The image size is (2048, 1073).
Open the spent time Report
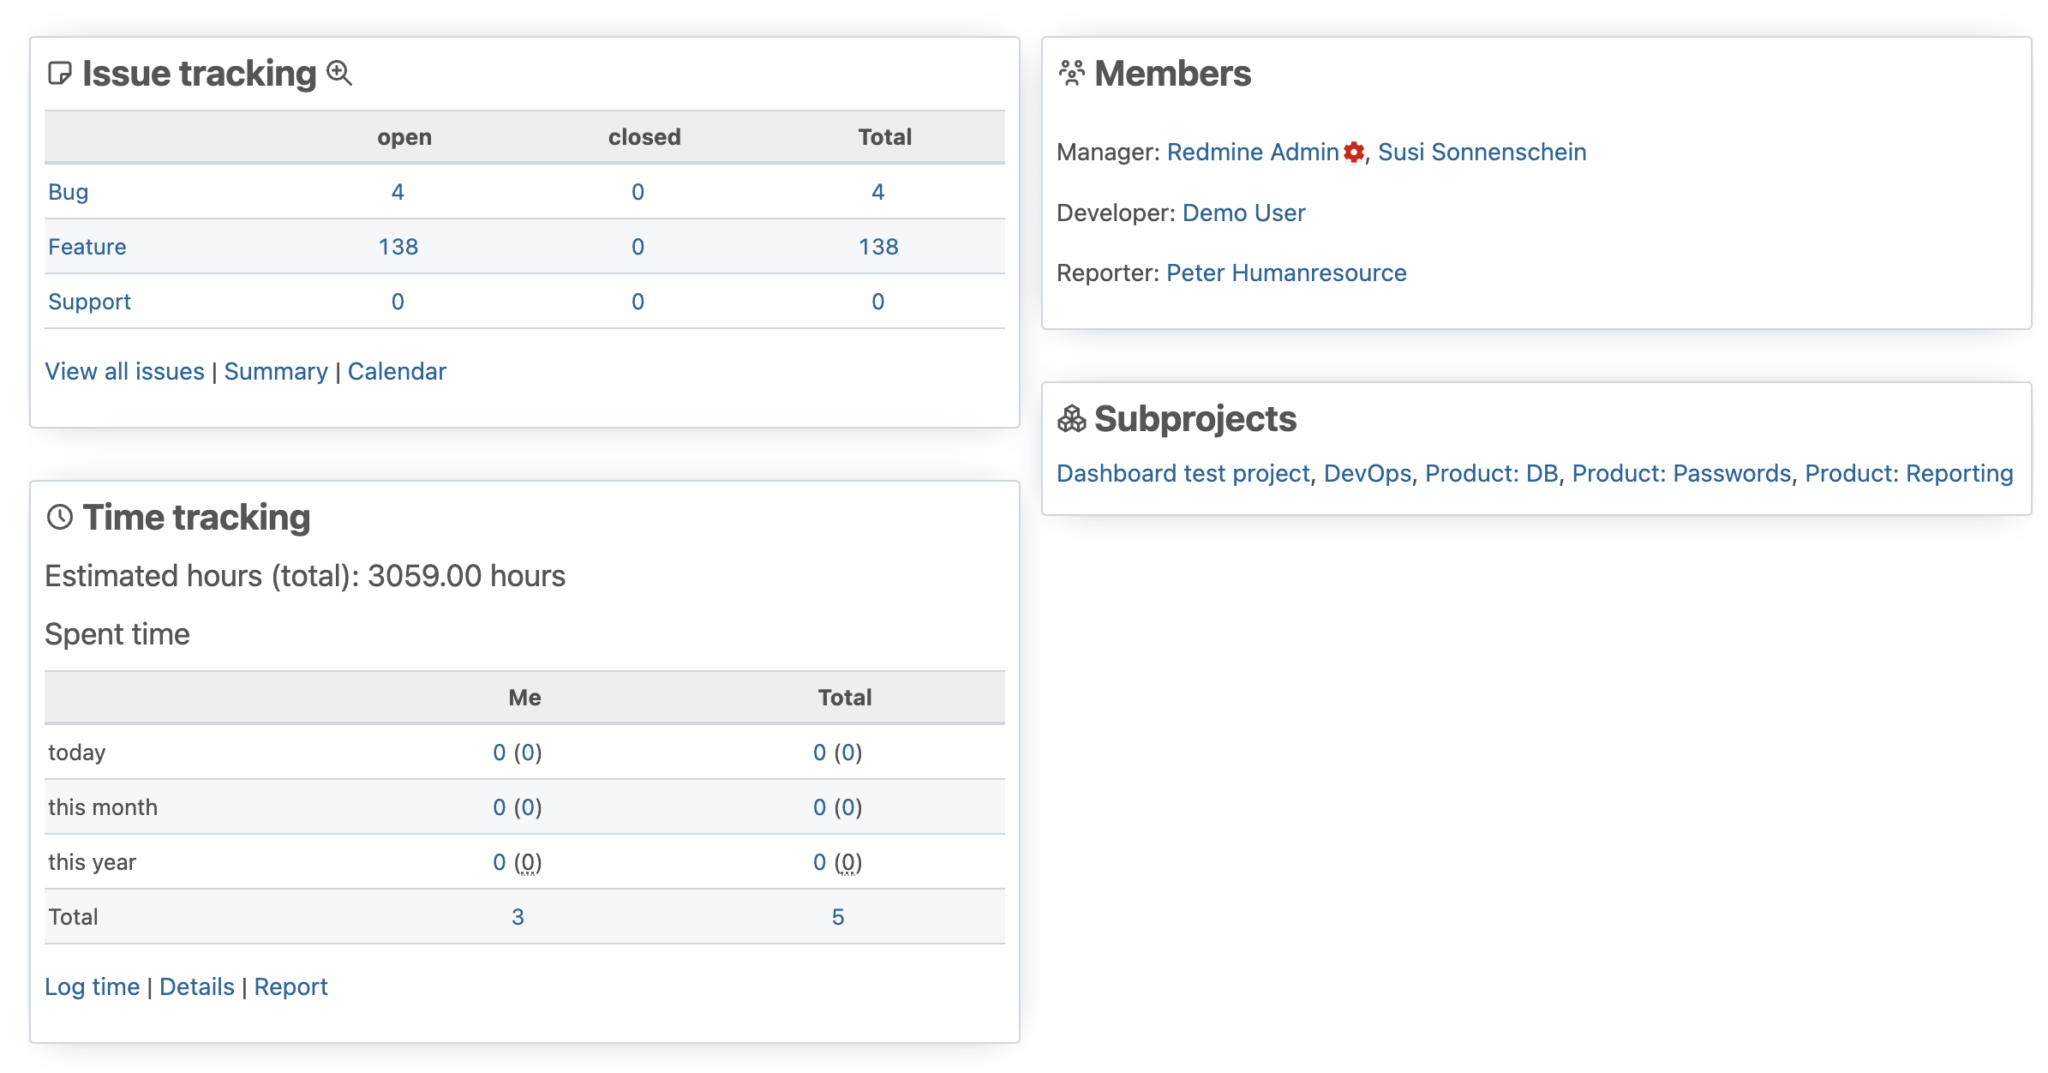coord(291,986)
